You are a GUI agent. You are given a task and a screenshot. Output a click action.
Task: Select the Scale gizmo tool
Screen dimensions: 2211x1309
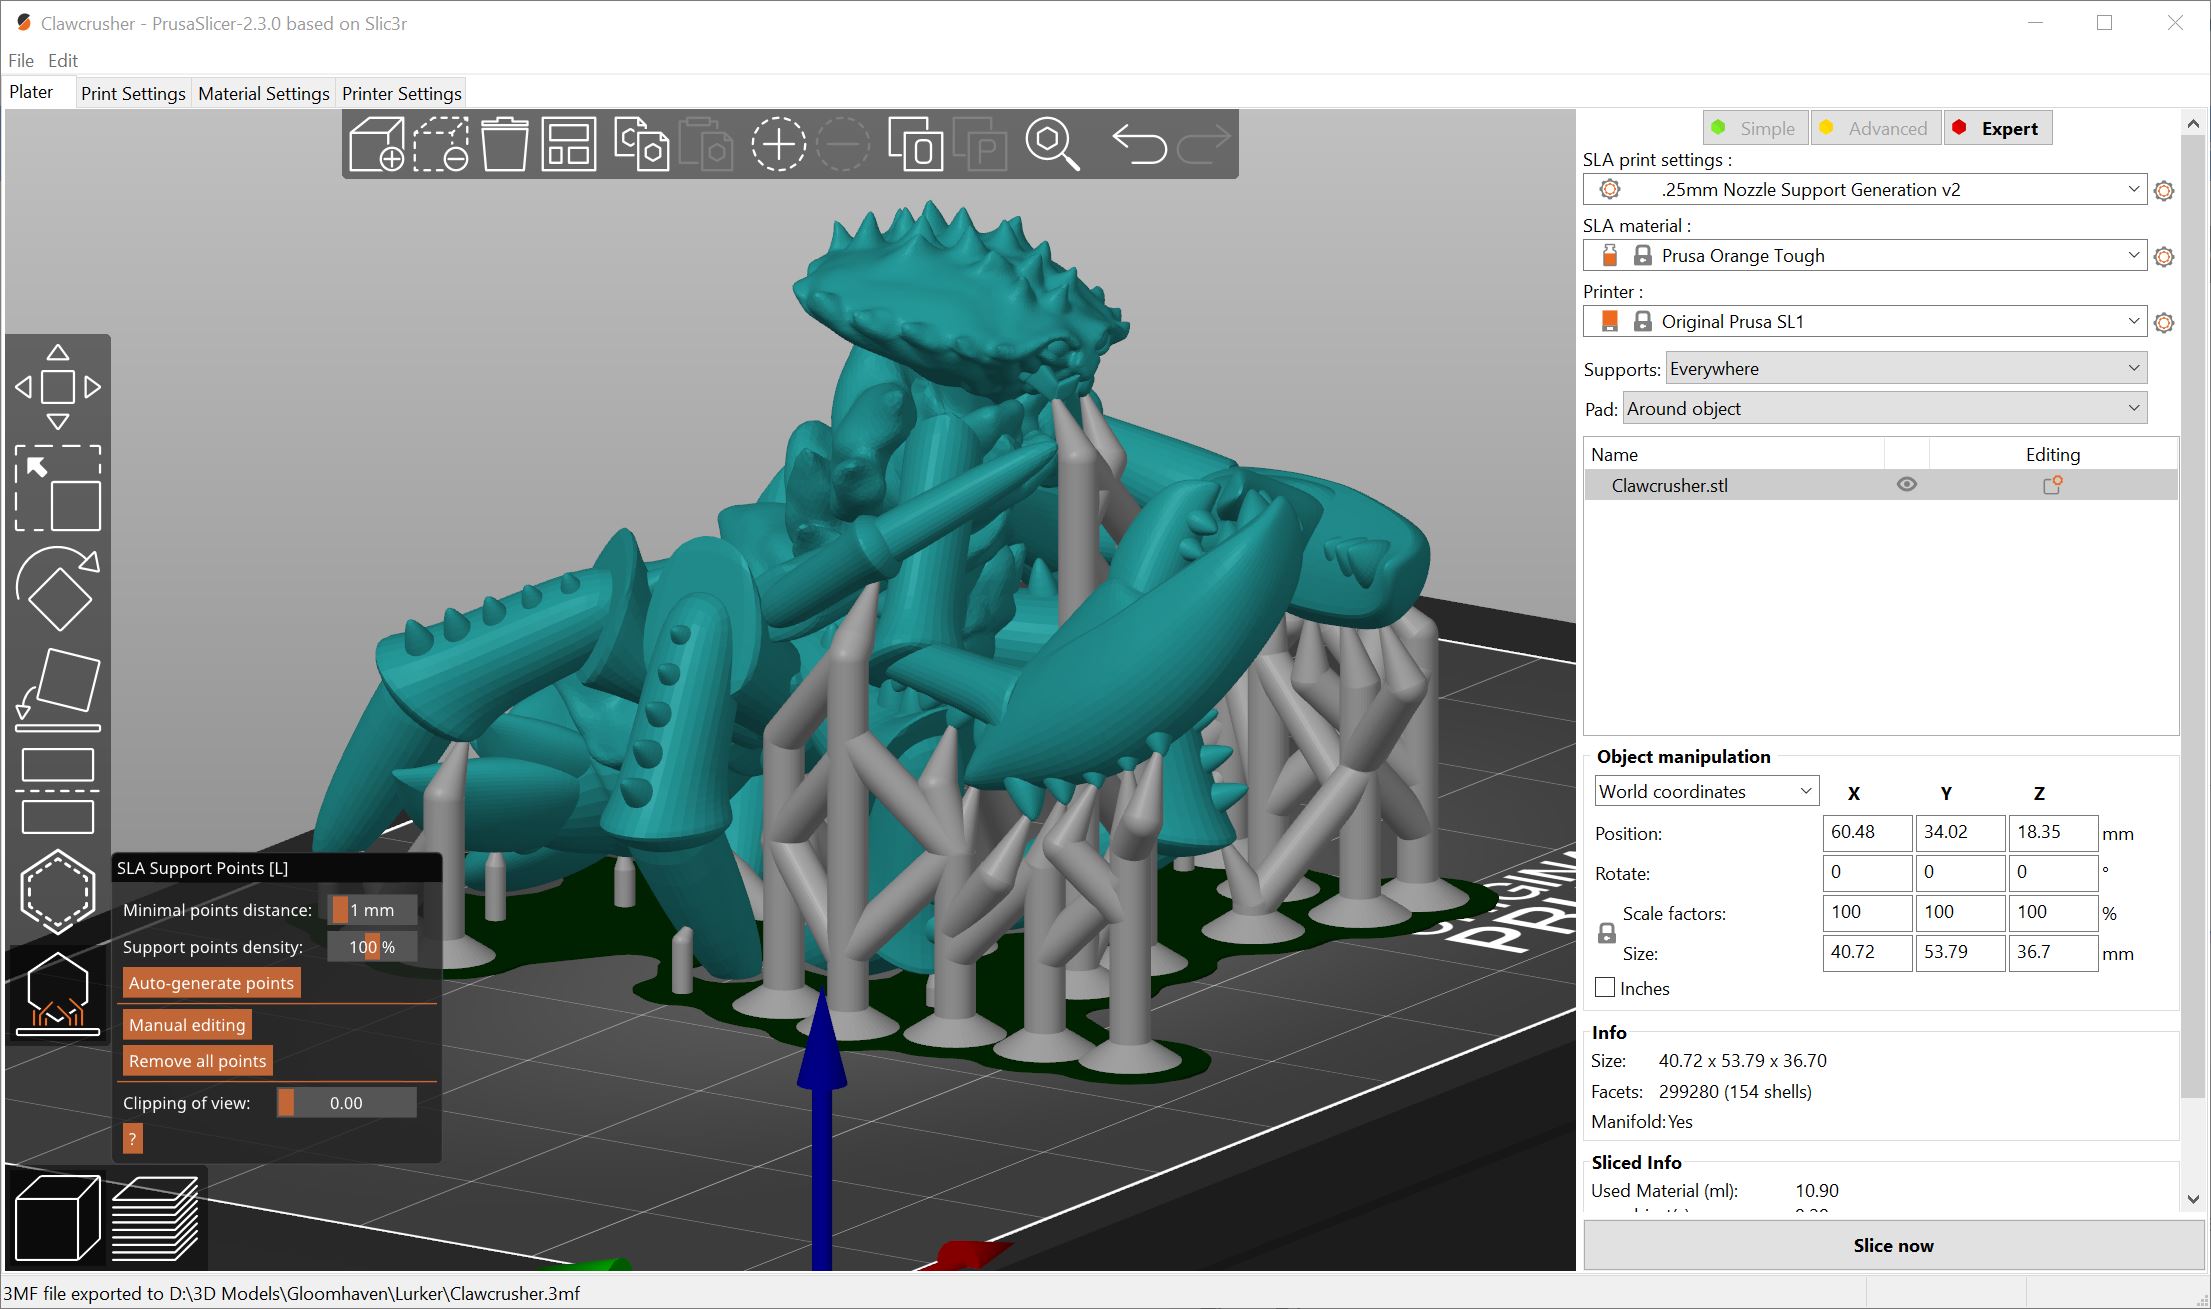[x=58, y=488]
